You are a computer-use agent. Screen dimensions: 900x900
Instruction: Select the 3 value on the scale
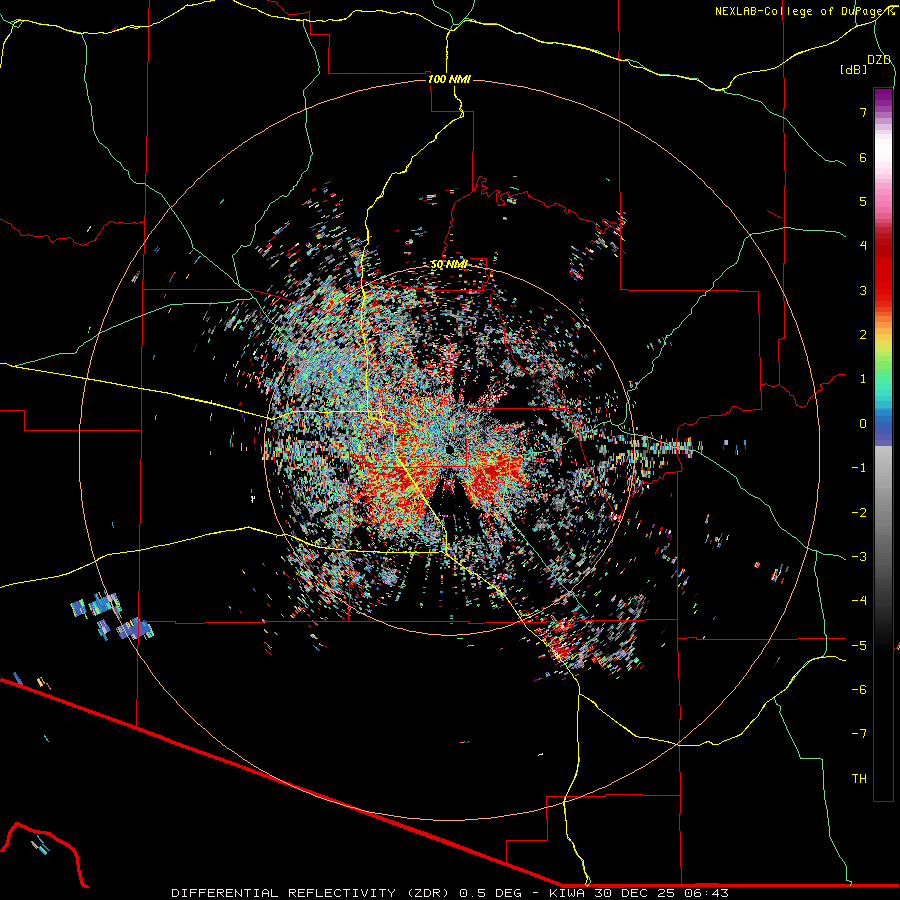(x=863, y=290)
